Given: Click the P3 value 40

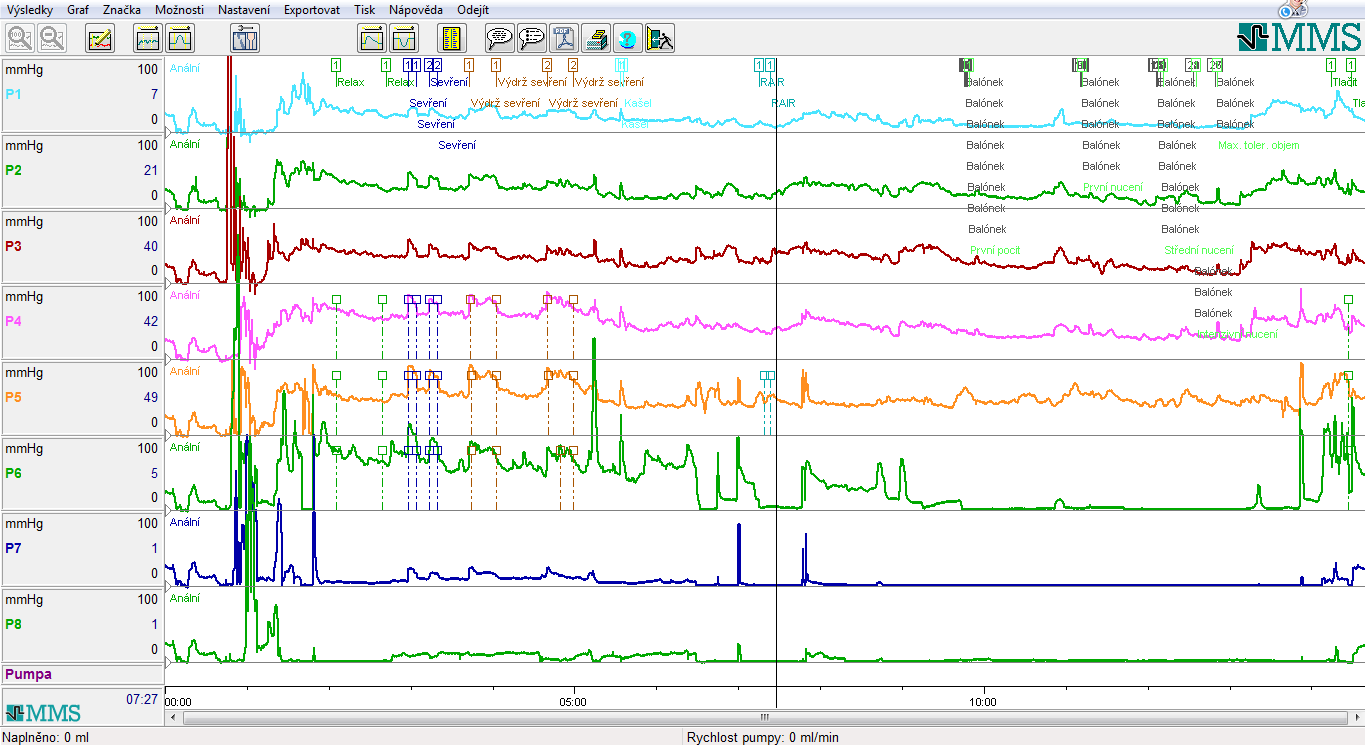Looking at the screenshot, I should pos(151,246).
